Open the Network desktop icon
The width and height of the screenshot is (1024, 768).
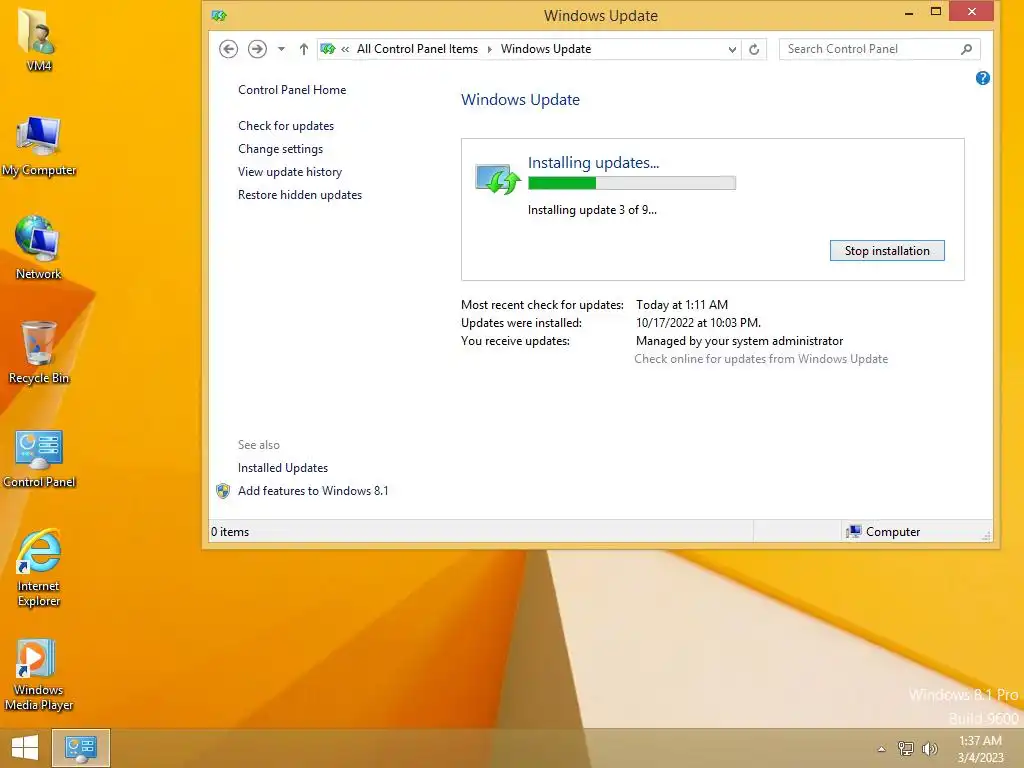tap(38, 247)
